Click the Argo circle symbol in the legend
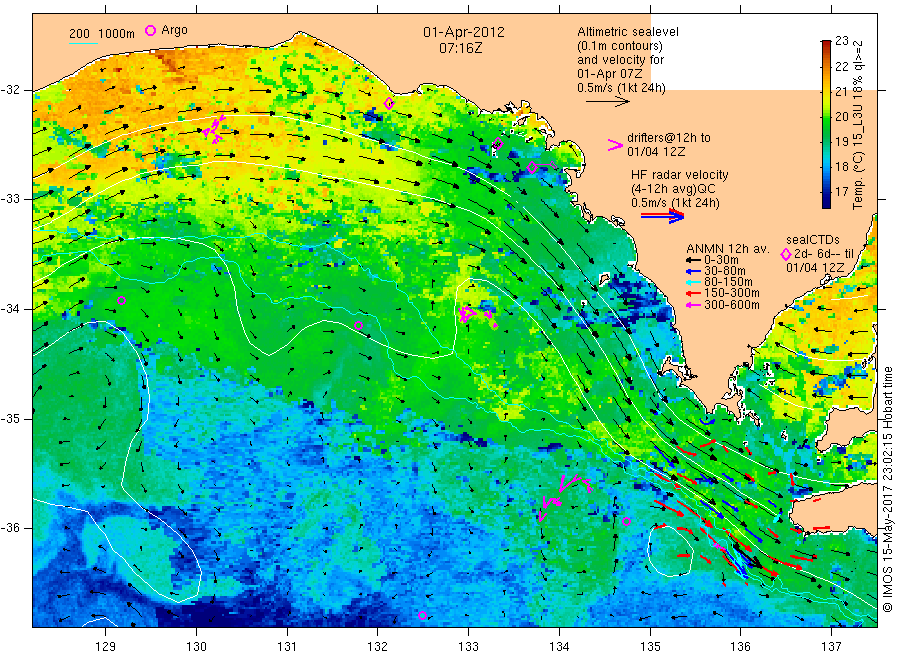900x660 pixels. coord(150,31)
